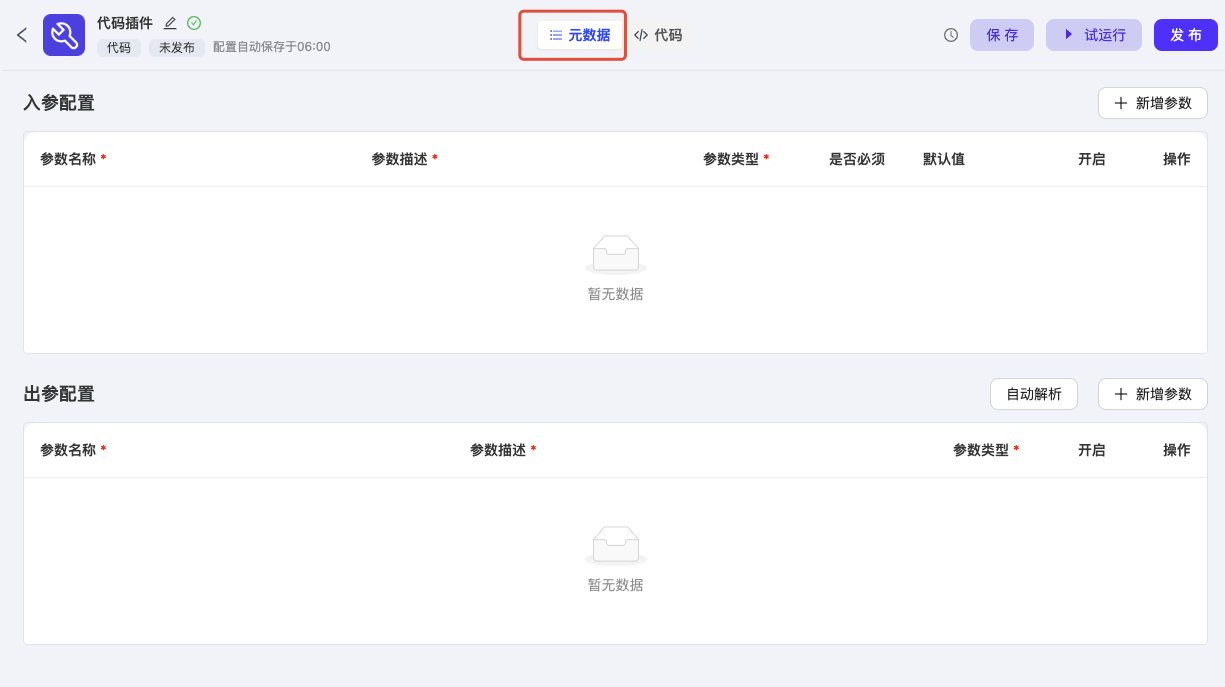
Task: Add a parameter in 出参配置 with 新增参数
Action: 1152,394
